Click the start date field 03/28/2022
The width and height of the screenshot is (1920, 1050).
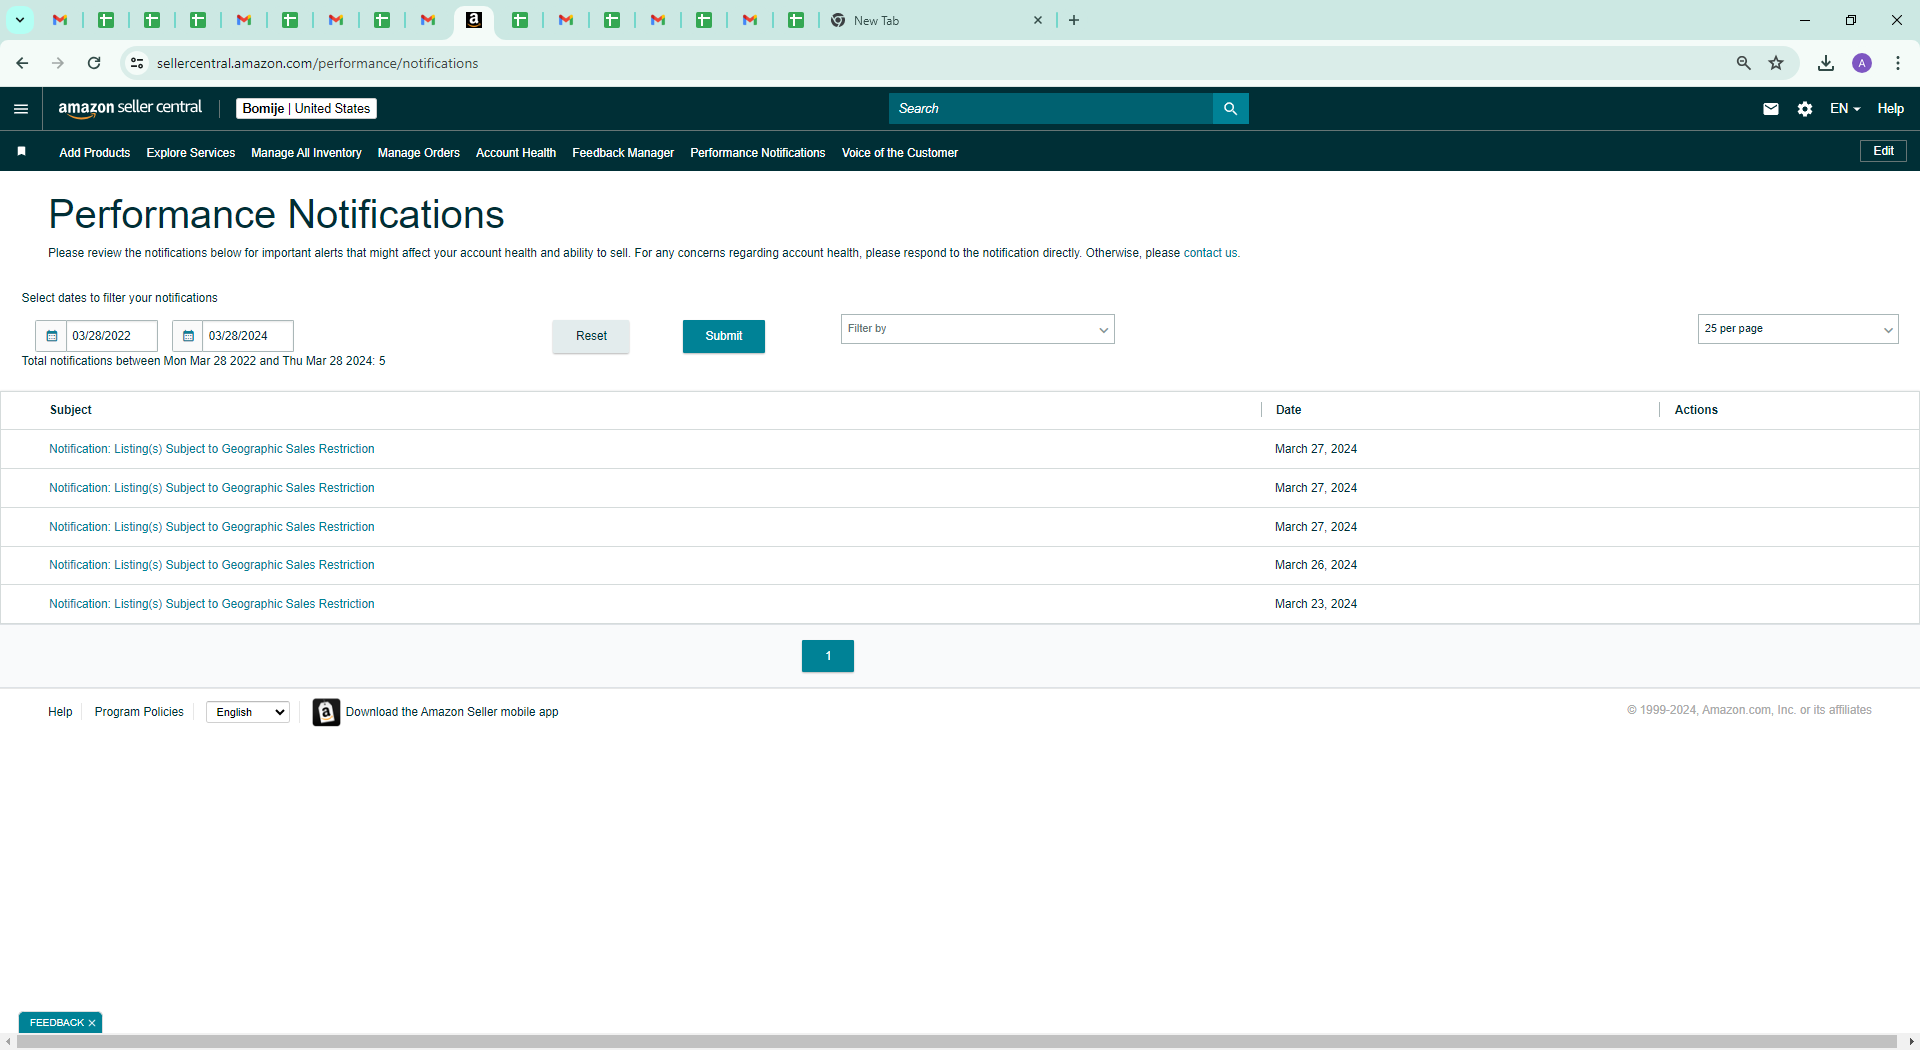coord(112,336)
